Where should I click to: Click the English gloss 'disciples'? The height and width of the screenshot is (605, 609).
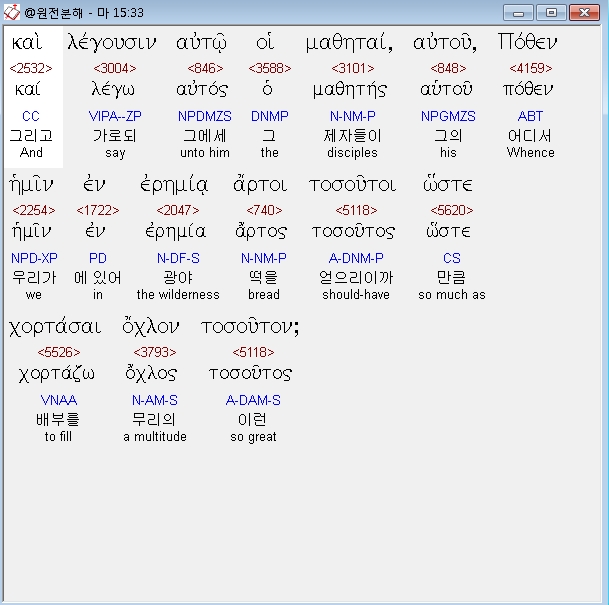click(x=352, y=153)
